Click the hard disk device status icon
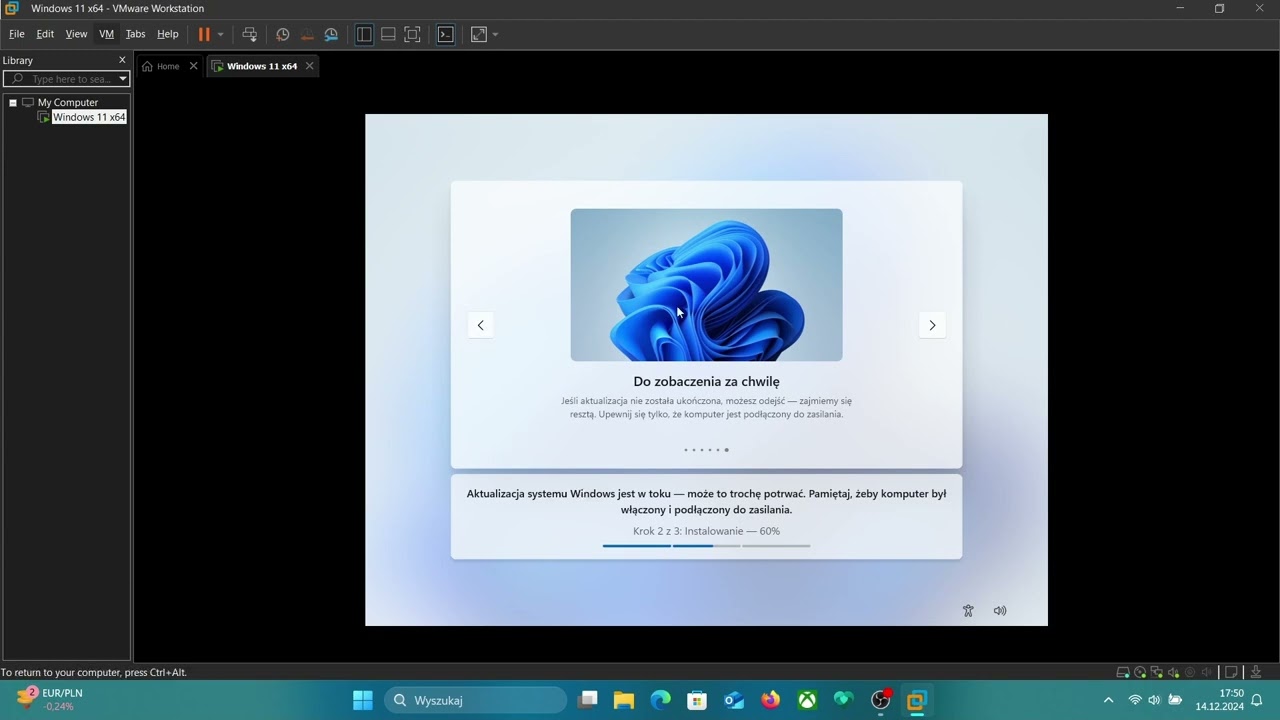The height and width of the screenshot is (720, 1280). [1123, 672]
